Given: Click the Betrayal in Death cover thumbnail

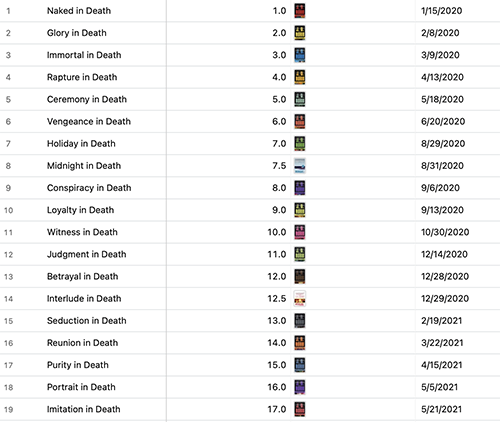Looking at the screenshot, I should pyautogui.click(x=300, y=276).
